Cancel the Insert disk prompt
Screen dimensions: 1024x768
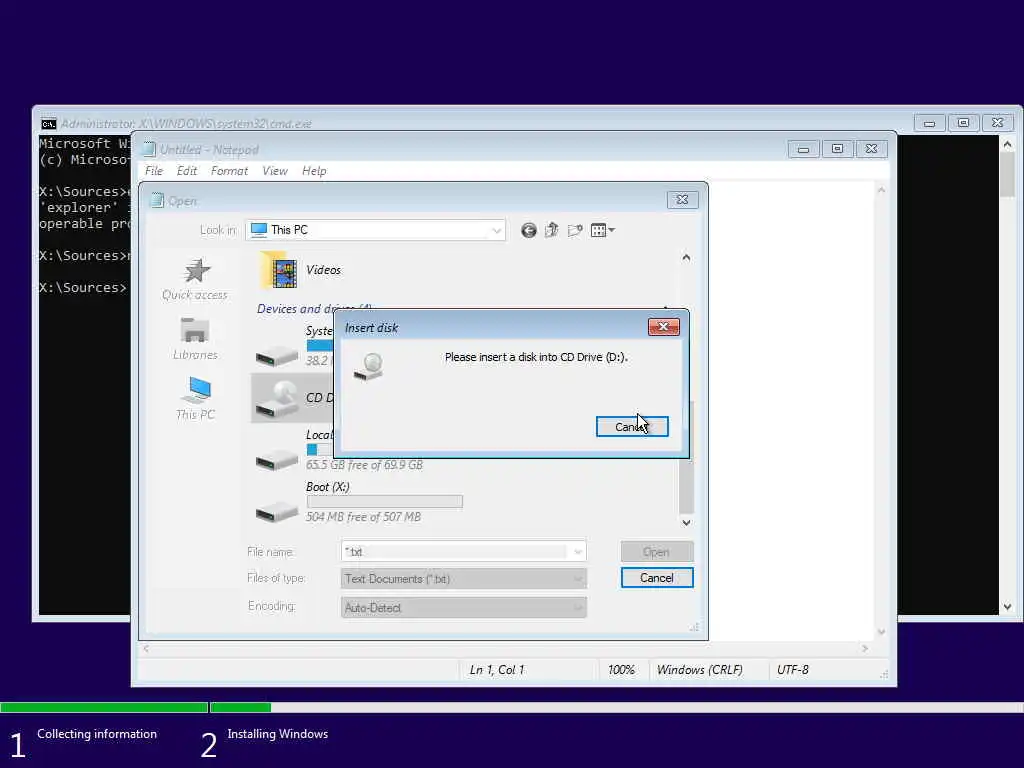click(632, 426)
